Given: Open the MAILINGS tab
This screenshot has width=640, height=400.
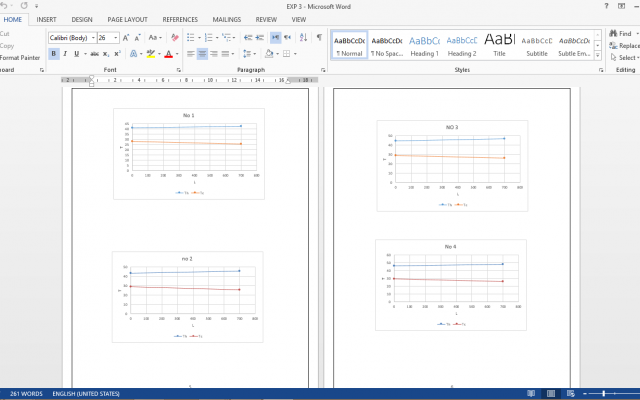Looking at the screenshot, I should pos(227,19).
